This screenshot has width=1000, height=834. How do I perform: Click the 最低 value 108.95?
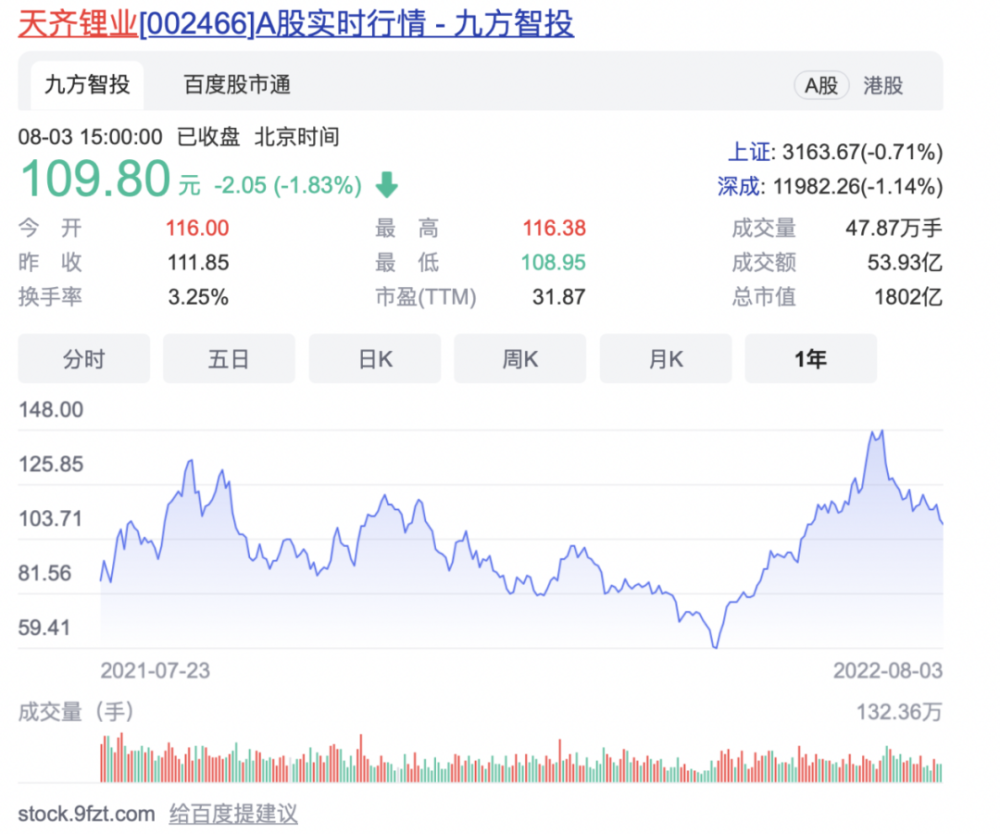pos(554,263)
